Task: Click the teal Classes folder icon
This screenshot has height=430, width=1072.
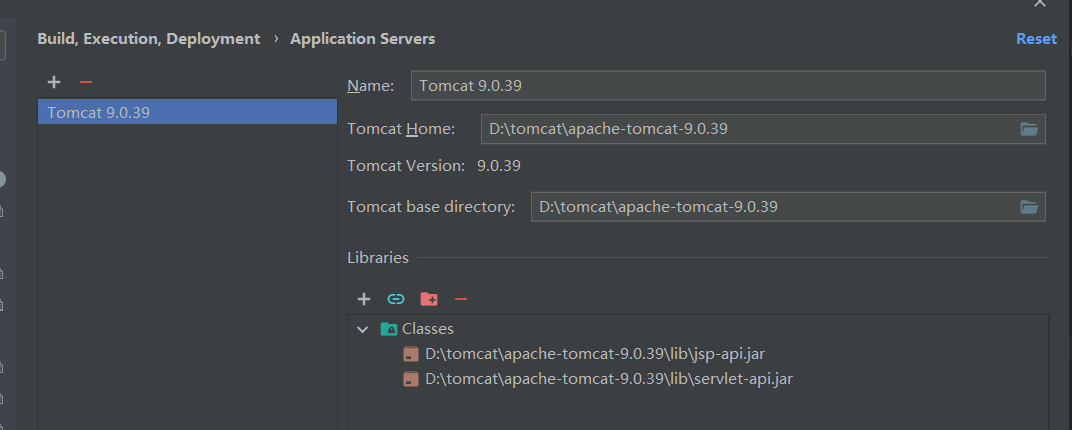Action: point(389,329)
